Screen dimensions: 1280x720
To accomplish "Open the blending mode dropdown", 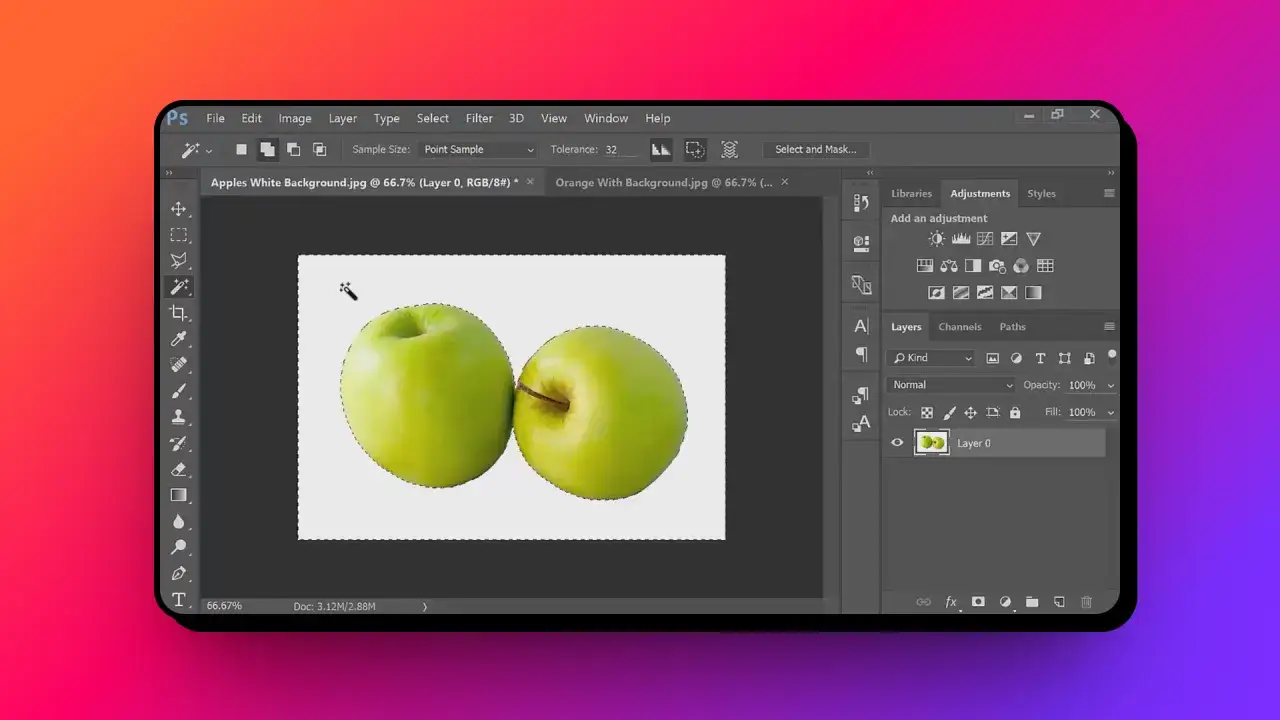I will tap(950, 384).
